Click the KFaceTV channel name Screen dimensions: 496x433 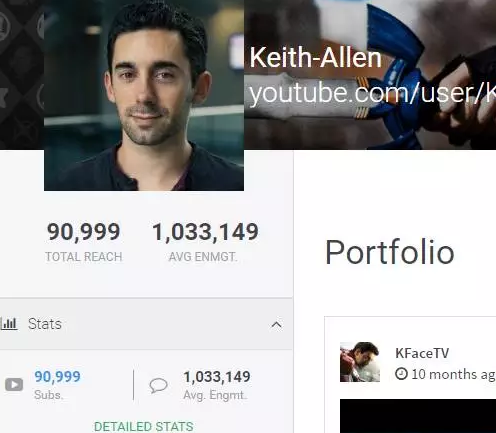pyautogui.click(x=422, y=353)
